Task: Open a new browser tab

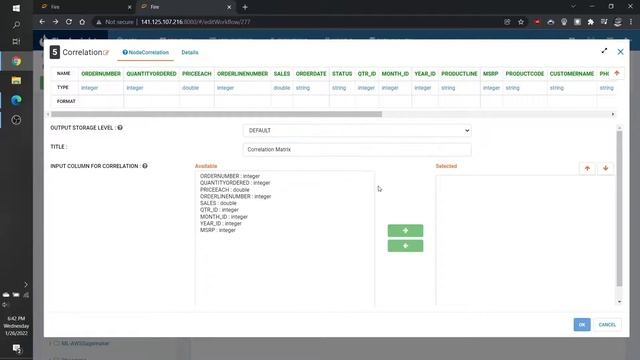Action: [x=245, y=7]
